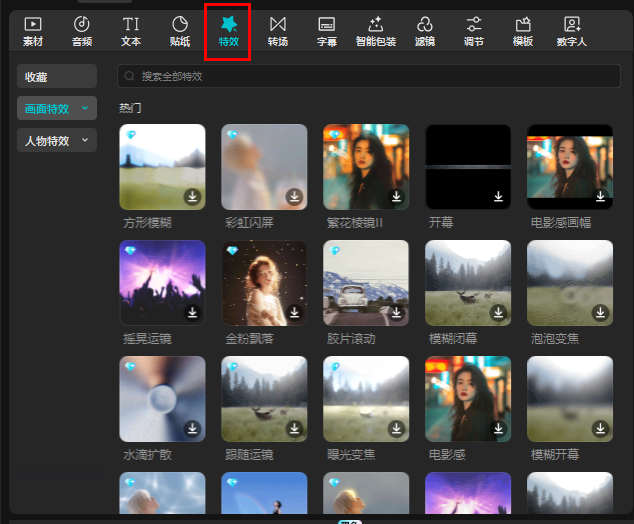Open the 数字人 digital human tab
This screenshot has height=524, width=634.
click(x=572, y=32)
